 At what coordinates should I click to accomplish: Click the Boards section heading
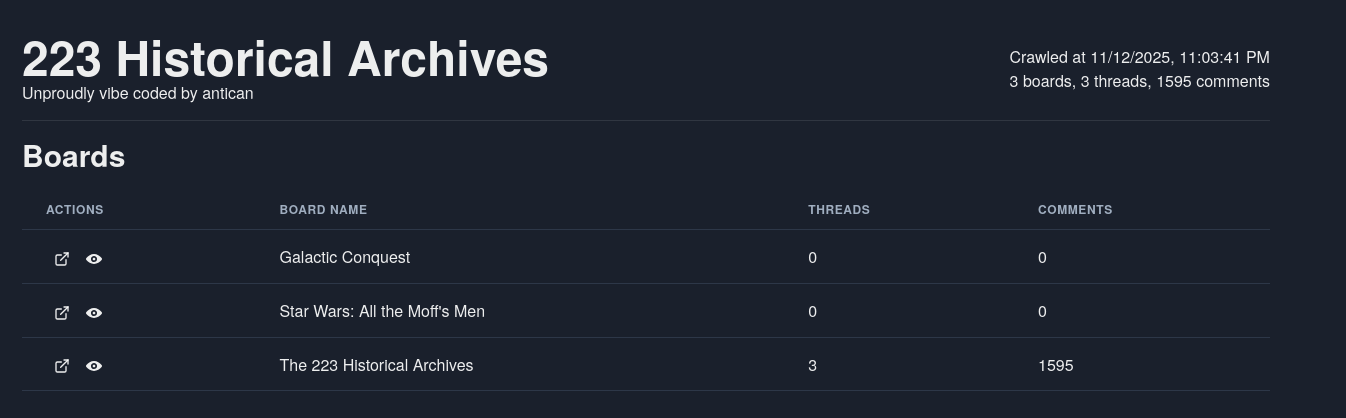(x=73, y=157)
